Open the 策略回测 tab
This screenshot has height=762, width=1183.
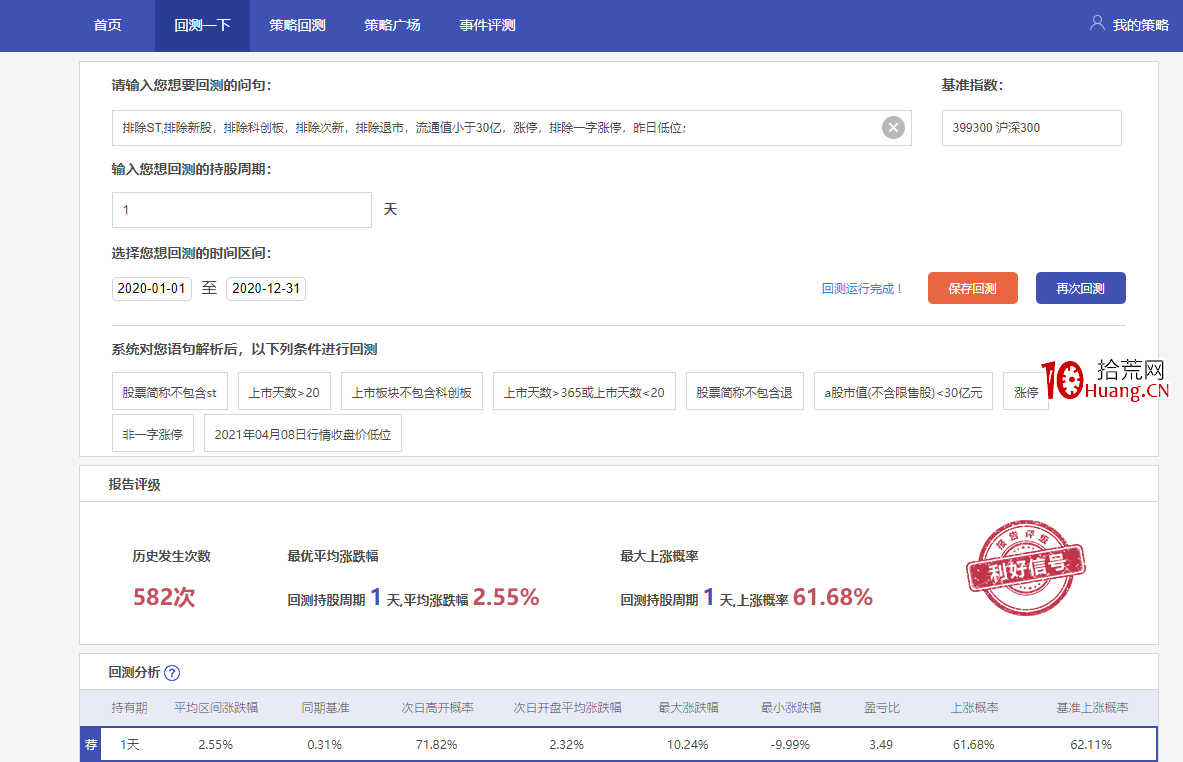click(297, 25)
